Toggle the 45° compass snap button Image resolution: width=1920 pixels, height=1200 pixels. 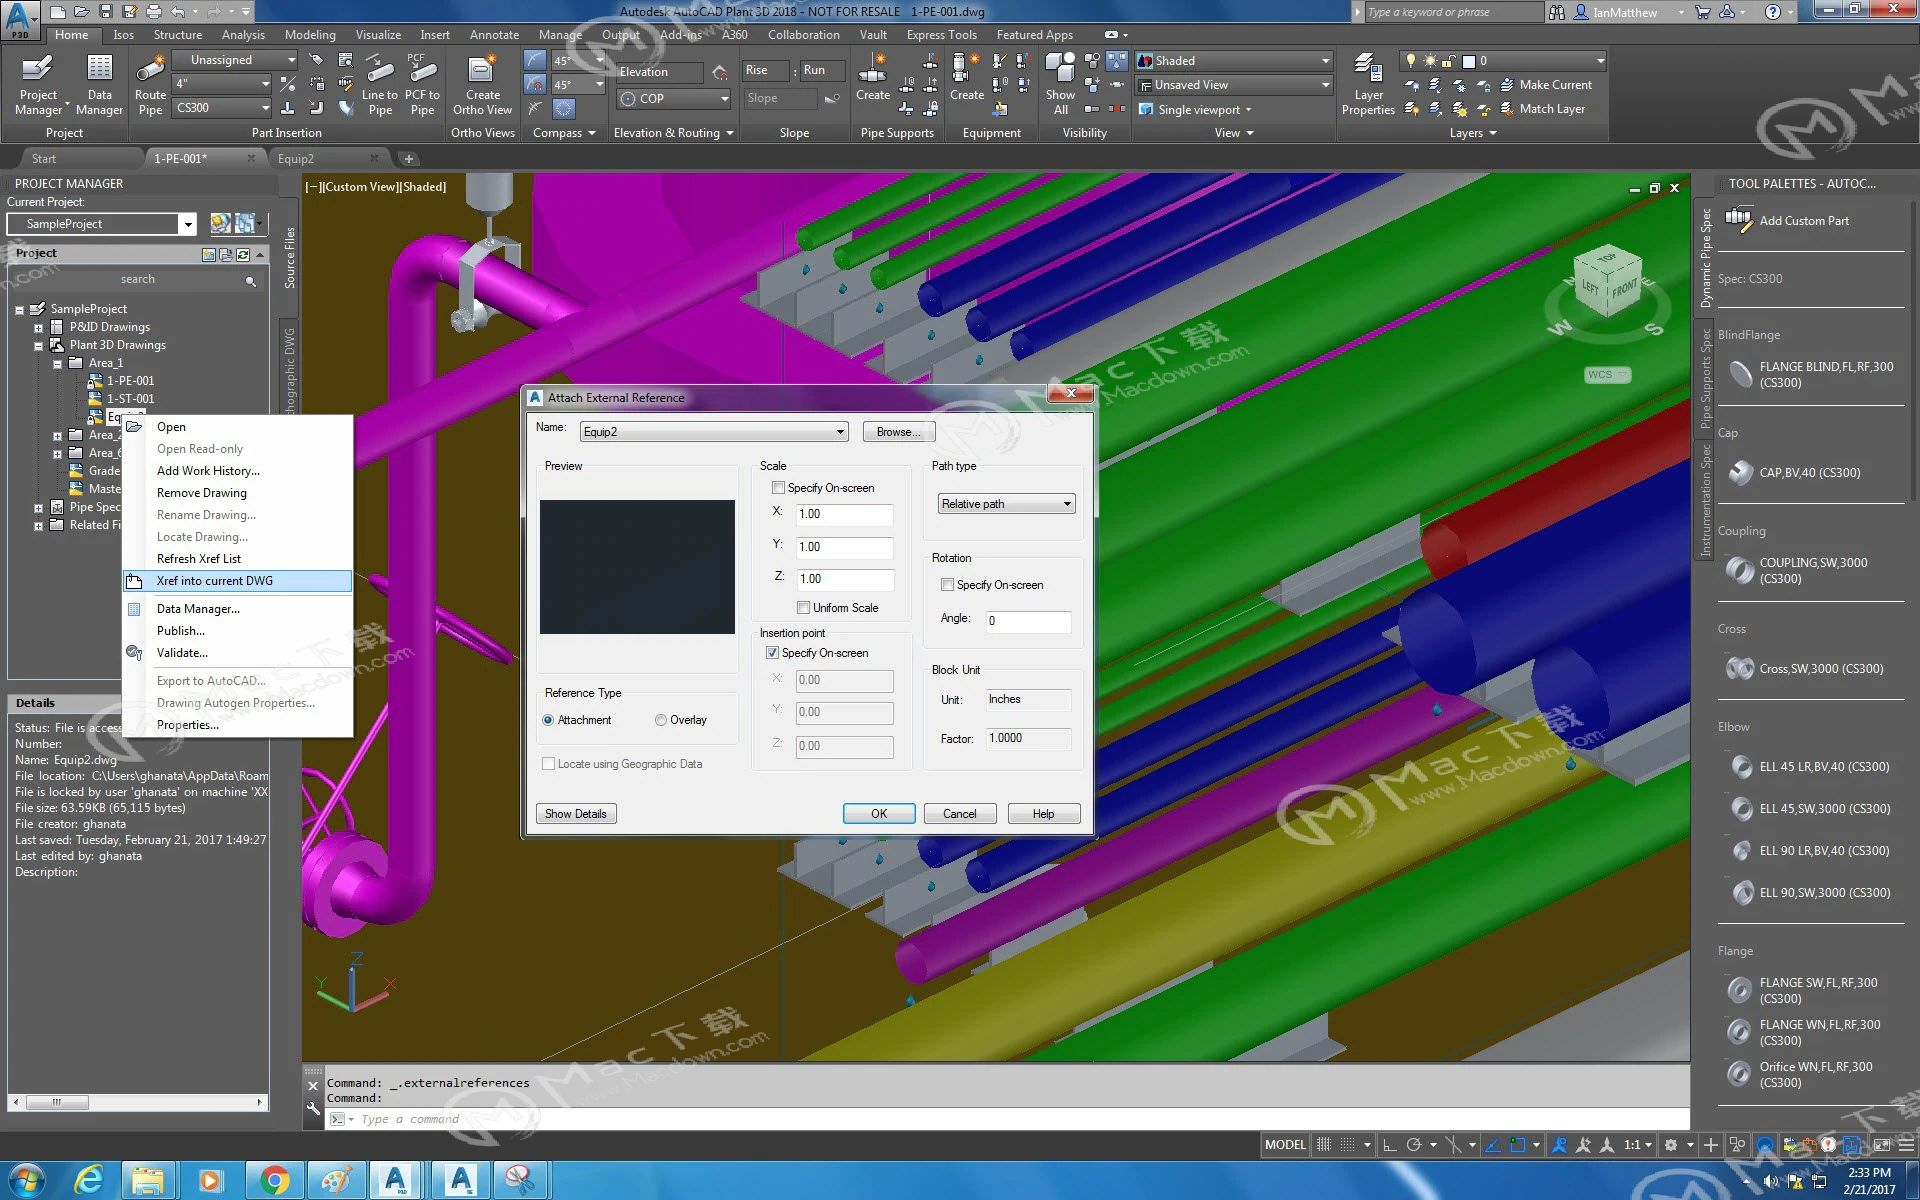[535, 60]
